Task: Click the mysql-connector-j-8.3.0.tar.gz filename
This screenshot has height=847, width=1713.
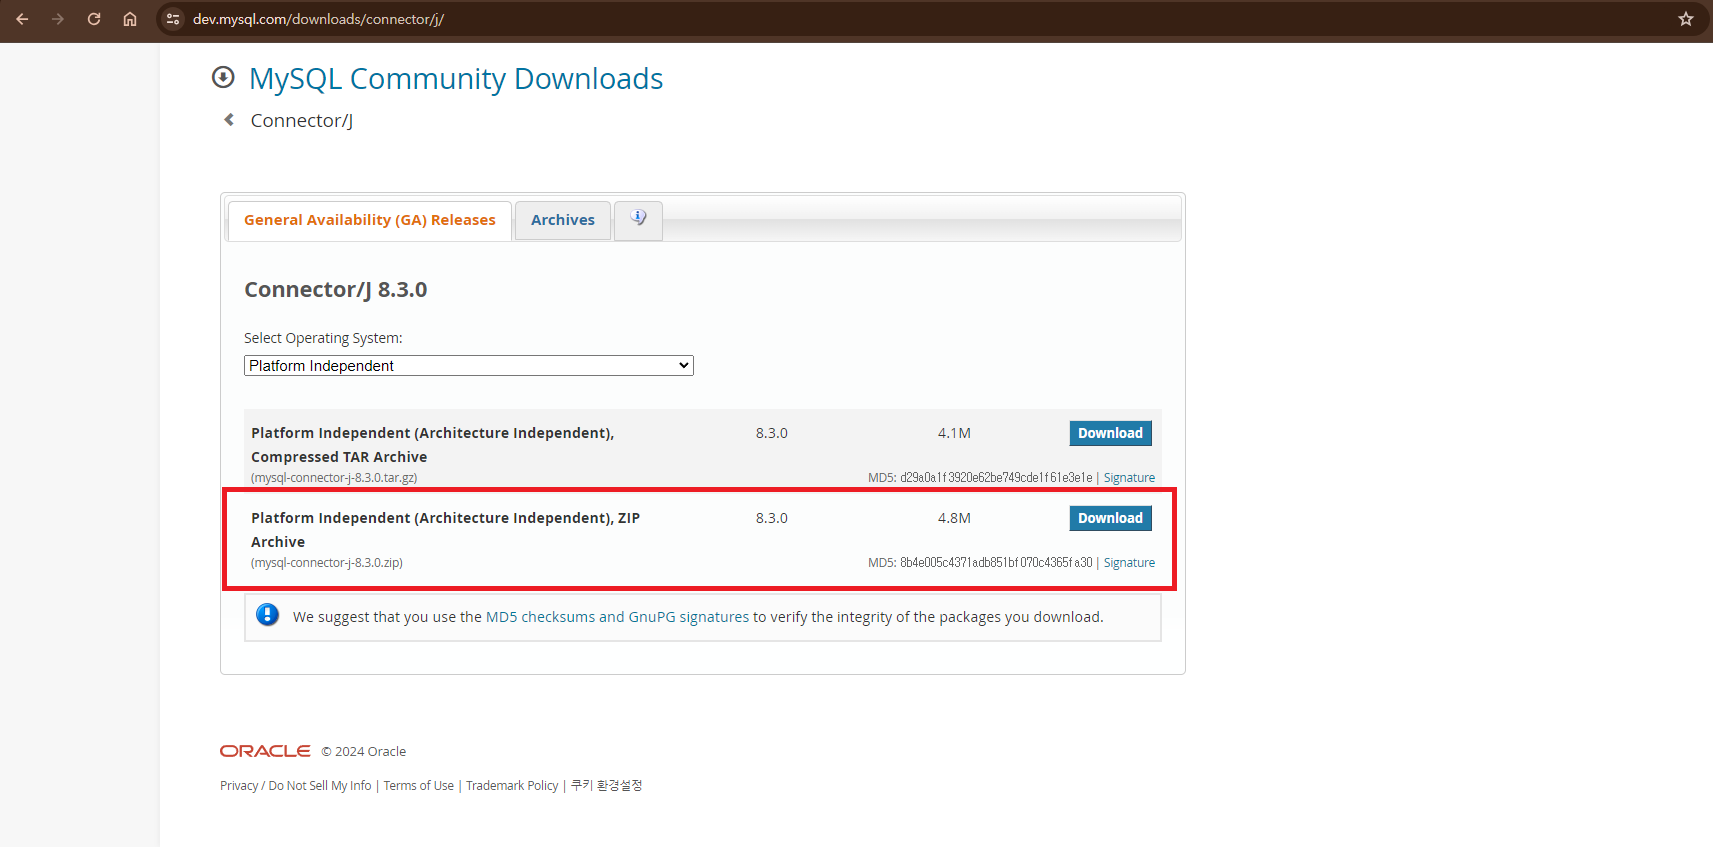Action: click(x=334, y=478)
